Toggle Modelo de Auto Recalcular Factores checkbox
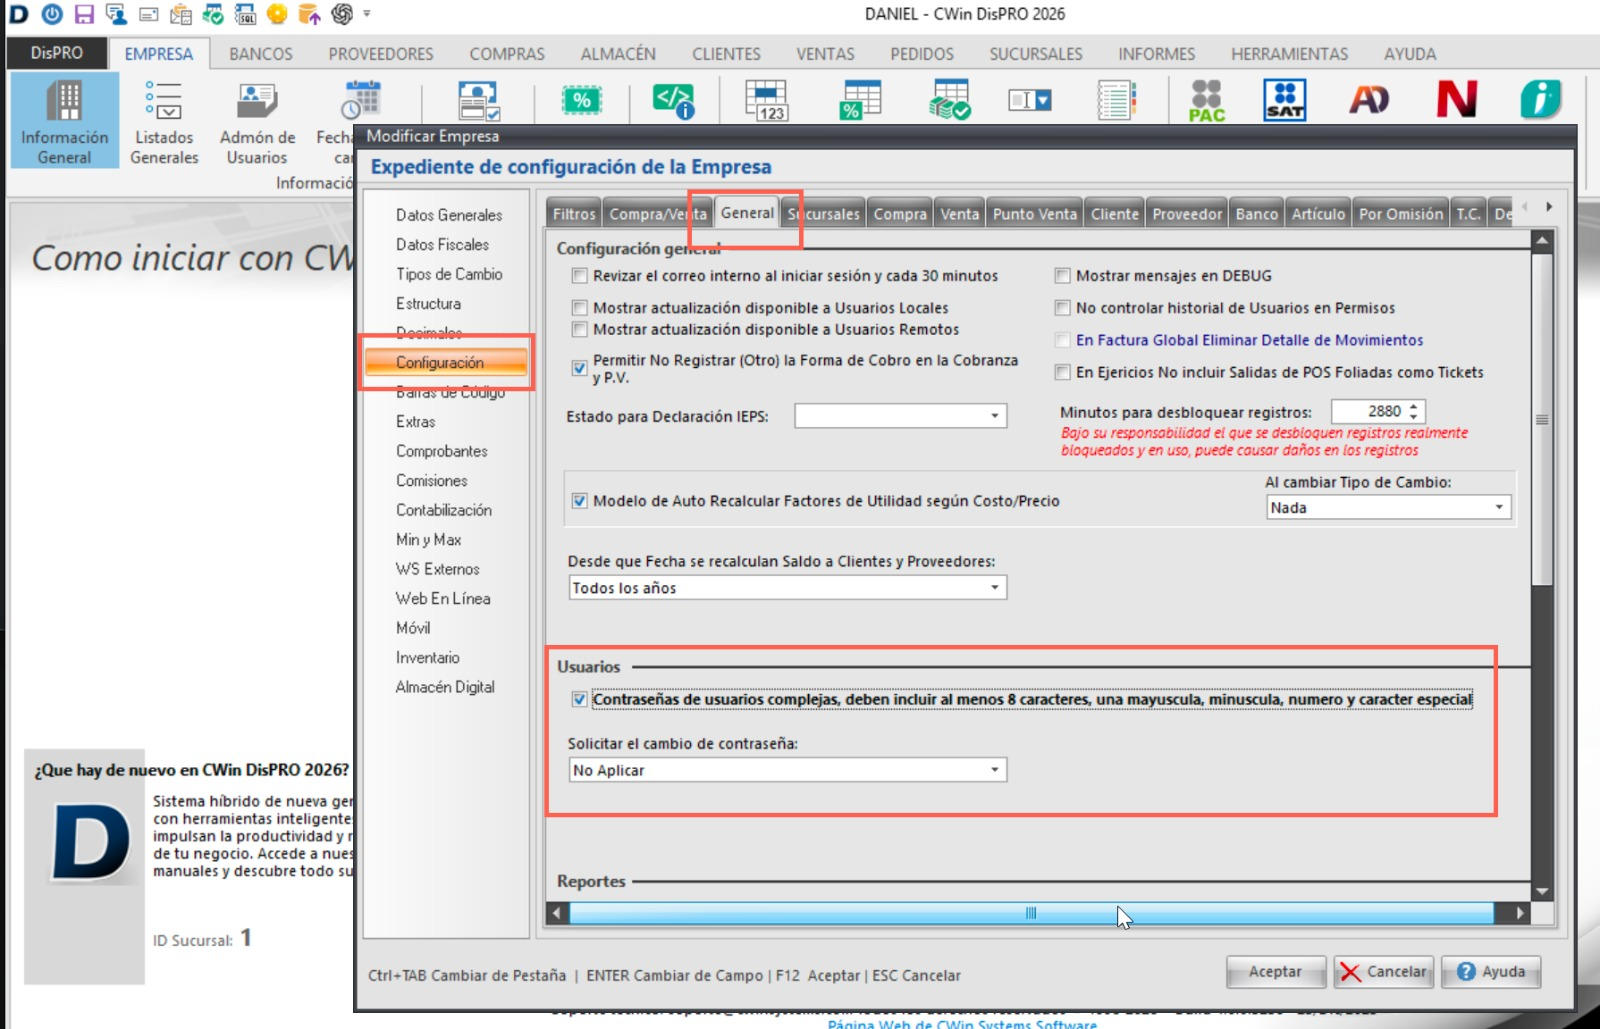1600x1029 pixels. pos(579,501)
